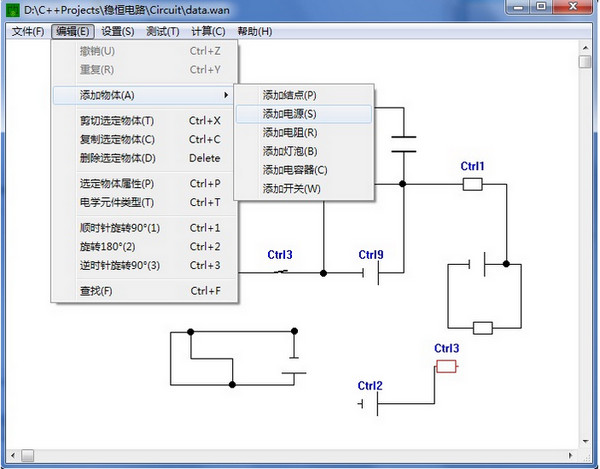
Task: Choose 添加灯泡(B) from the submenu
Action: [x=289, y=151]
